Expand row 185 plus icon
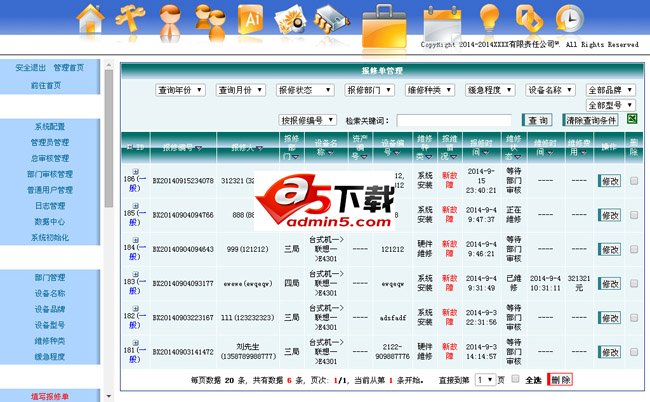This screenshot has width=650, height=402. click(x=136, y=206)
